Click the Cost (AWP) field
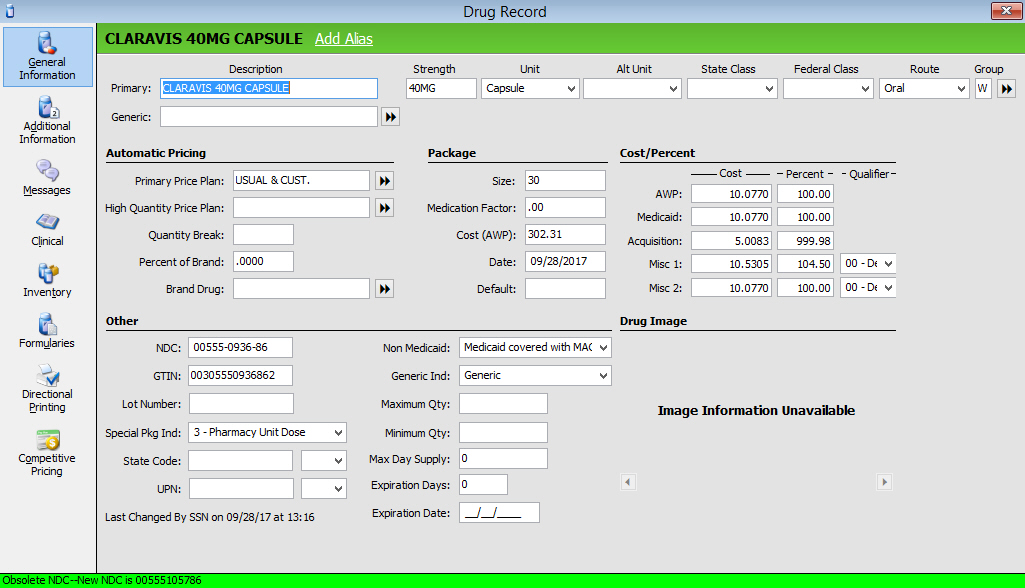1025x588 pixels. (x=565, y=234)
